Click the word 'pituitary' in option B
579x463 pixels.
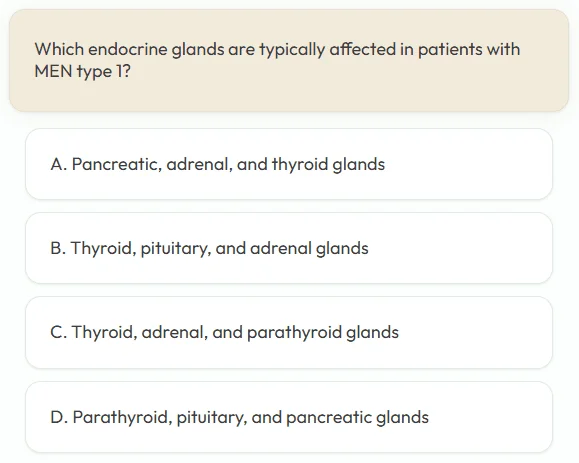[176, 248]
